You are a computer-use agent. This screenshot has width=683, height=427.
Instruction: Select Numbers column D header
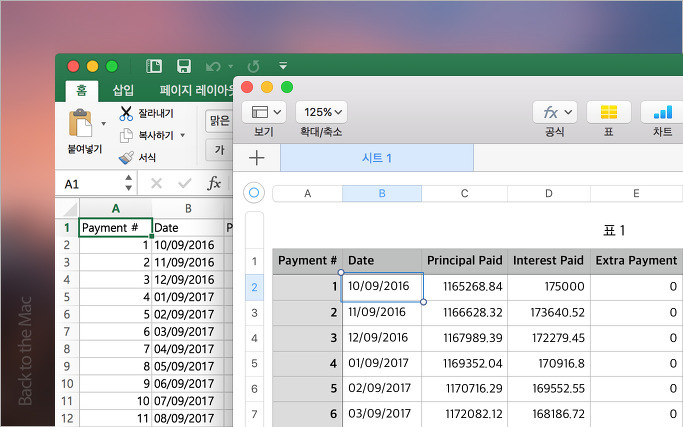tap(549, 193)
